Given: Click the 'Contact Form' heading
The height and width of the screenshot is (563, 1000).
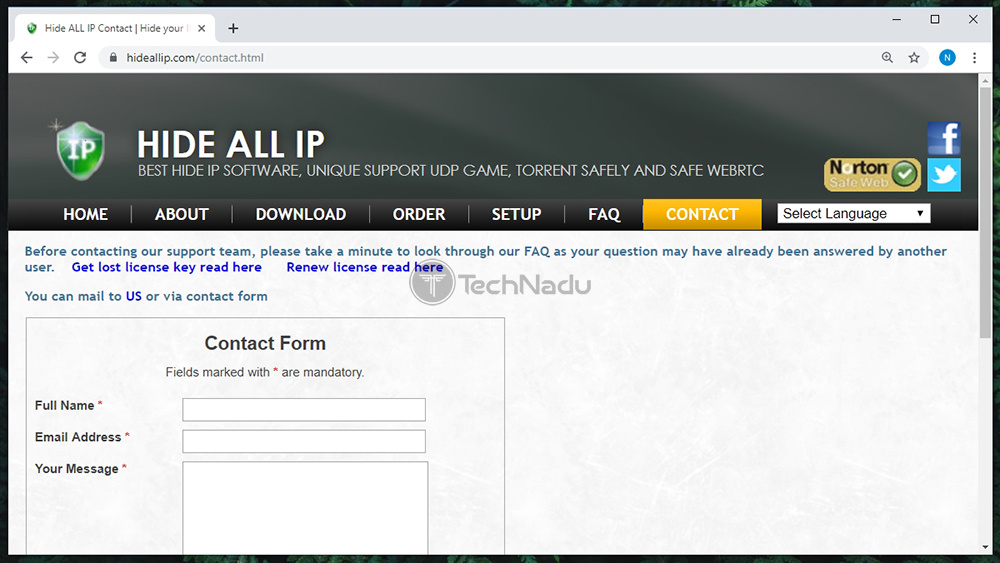Looking at the screenshot, I should point(265,343).
